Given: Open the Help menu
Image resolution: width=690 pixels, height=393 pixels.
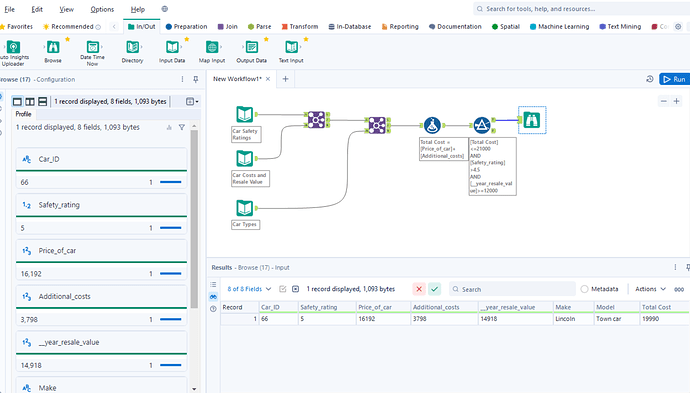Looking at the screenshot, I should point(138,9).
